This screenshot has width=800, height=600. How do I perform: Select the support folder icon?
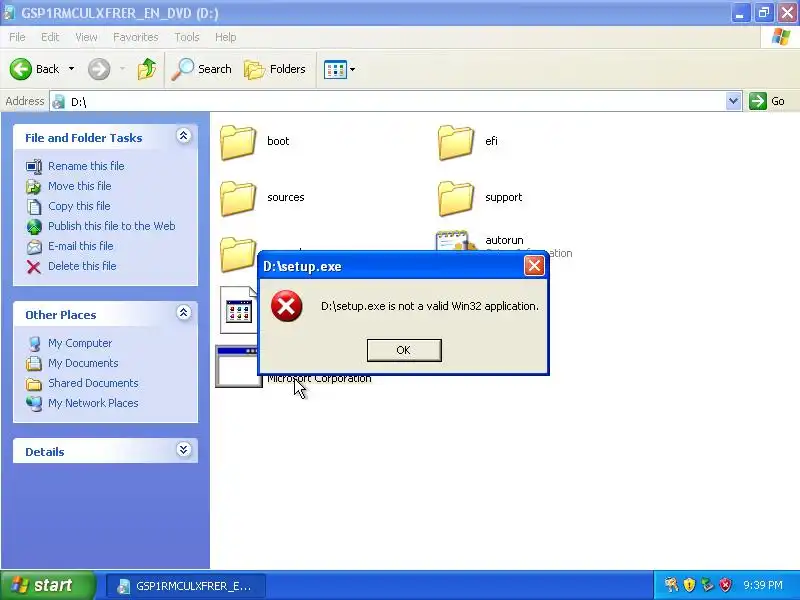456,198
